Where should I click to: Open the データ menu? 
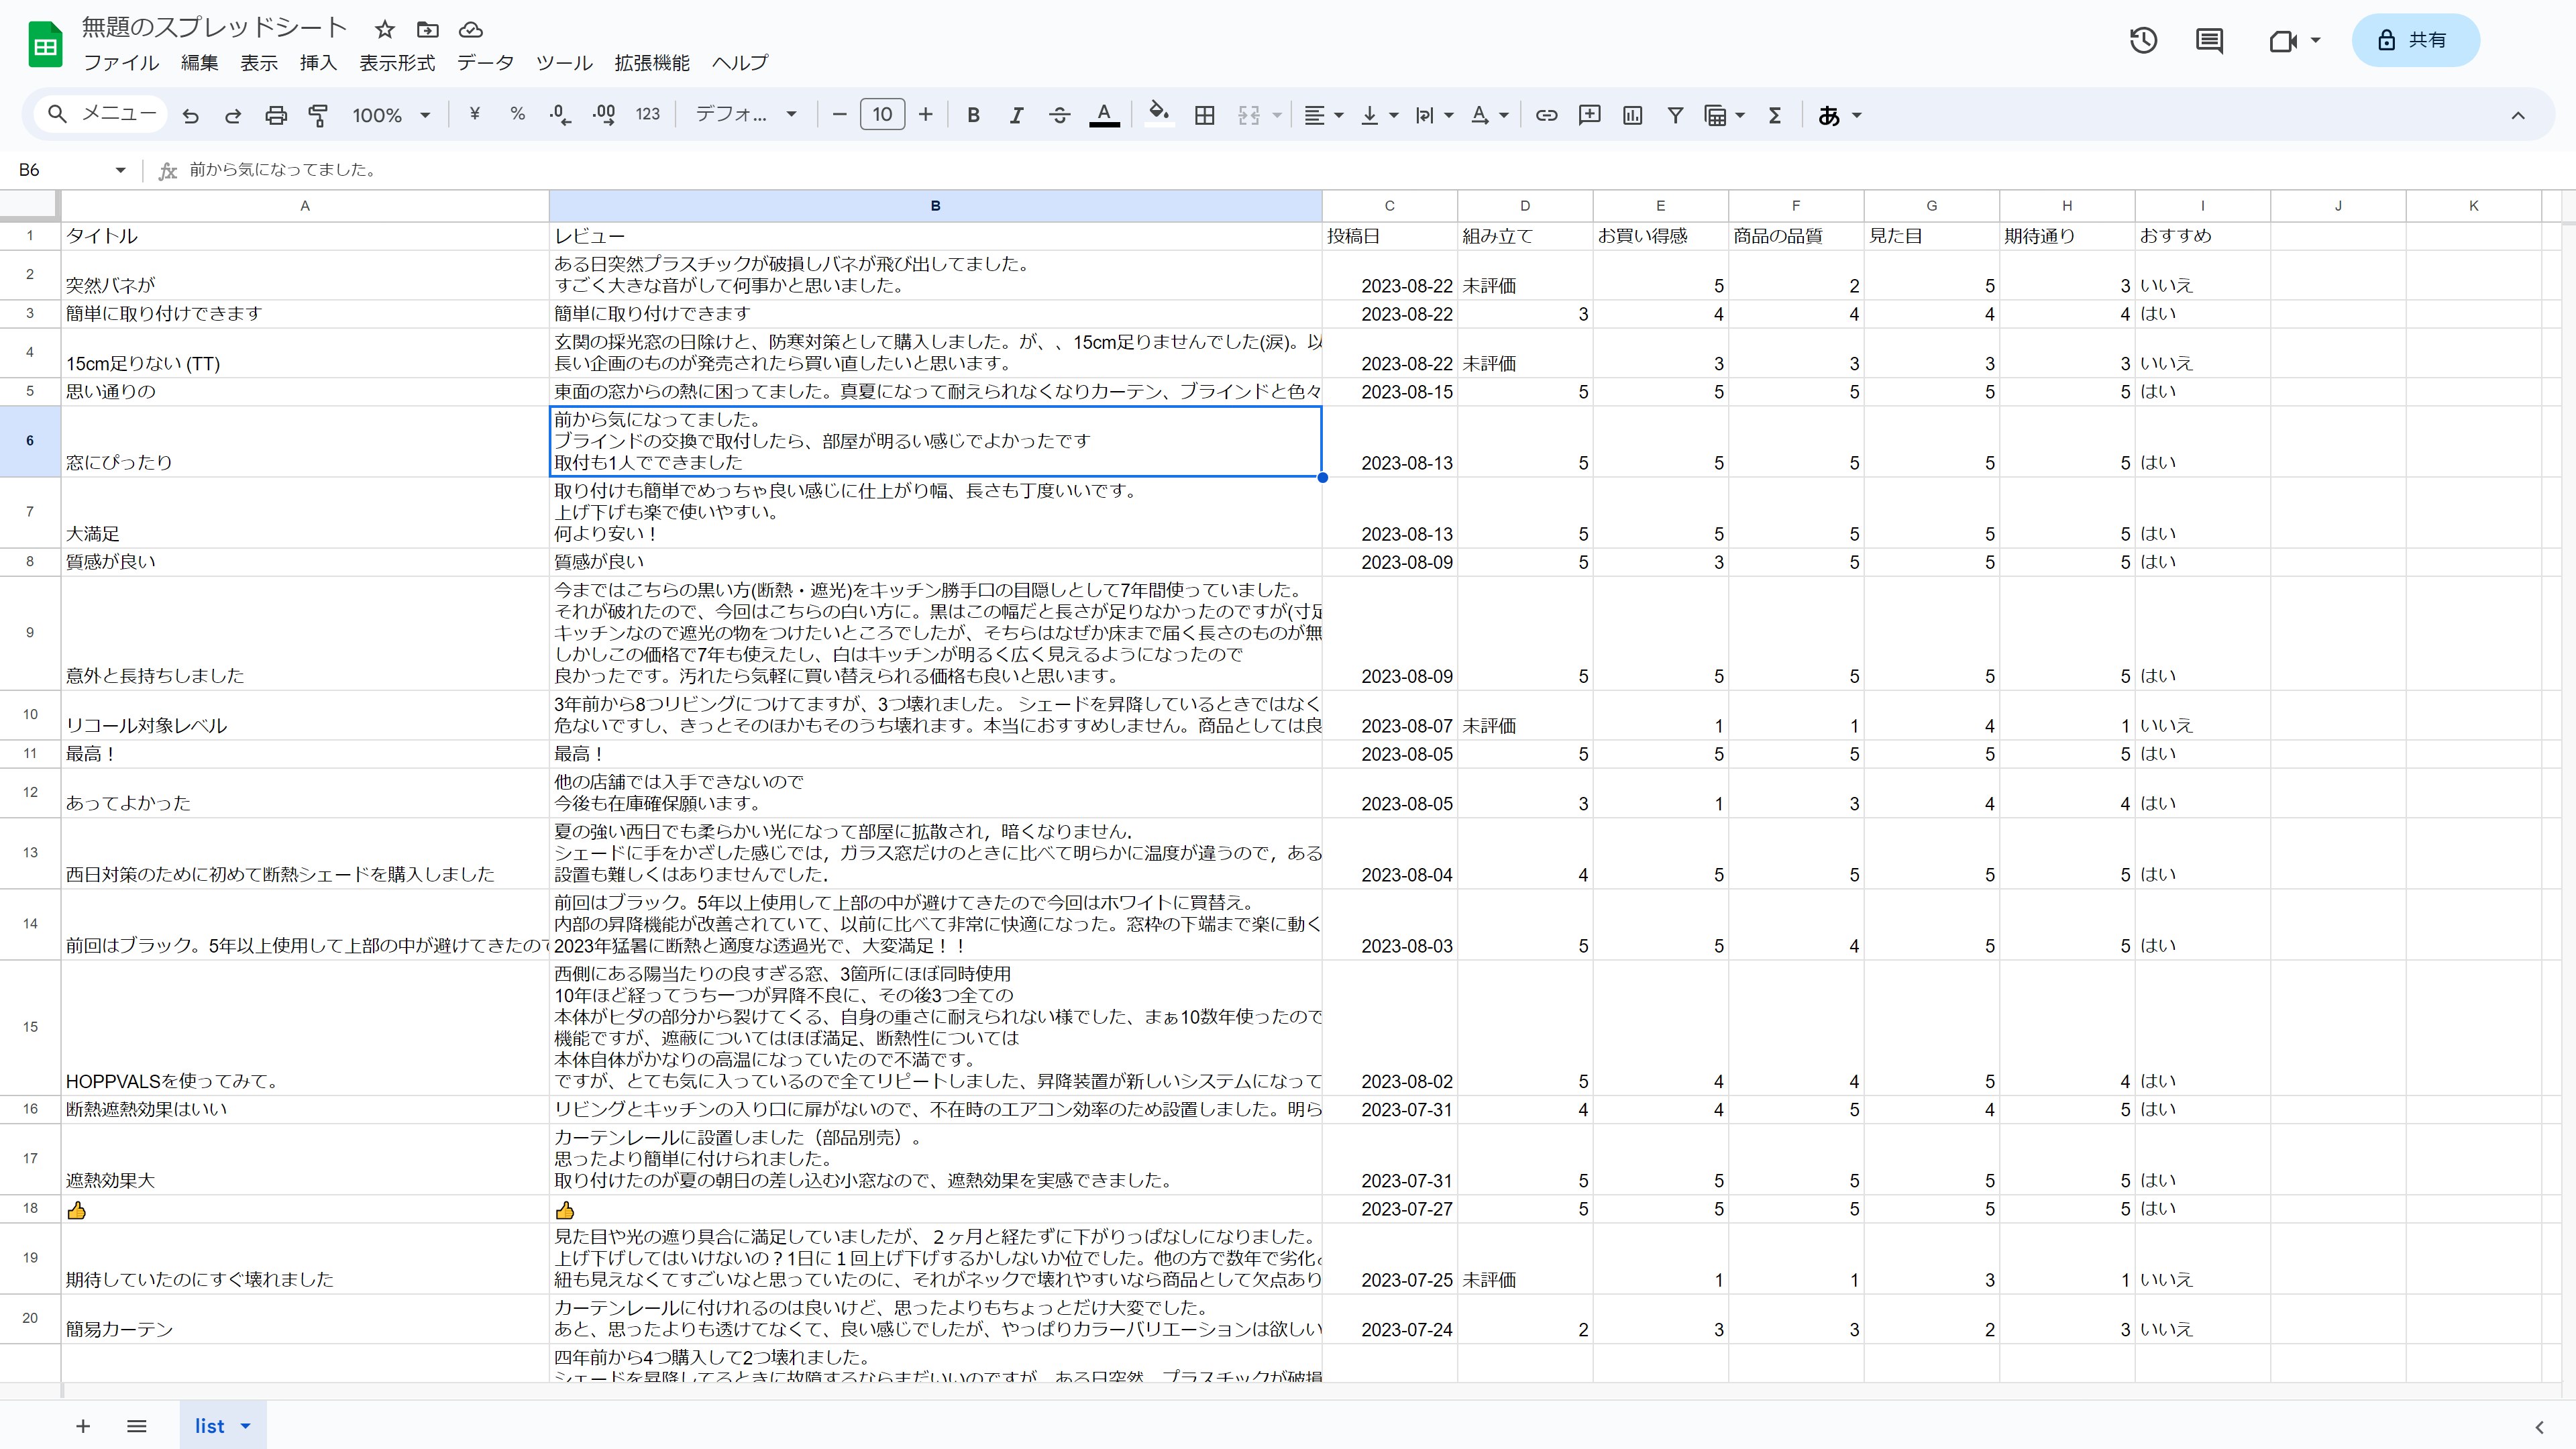[x=485, y=63]
